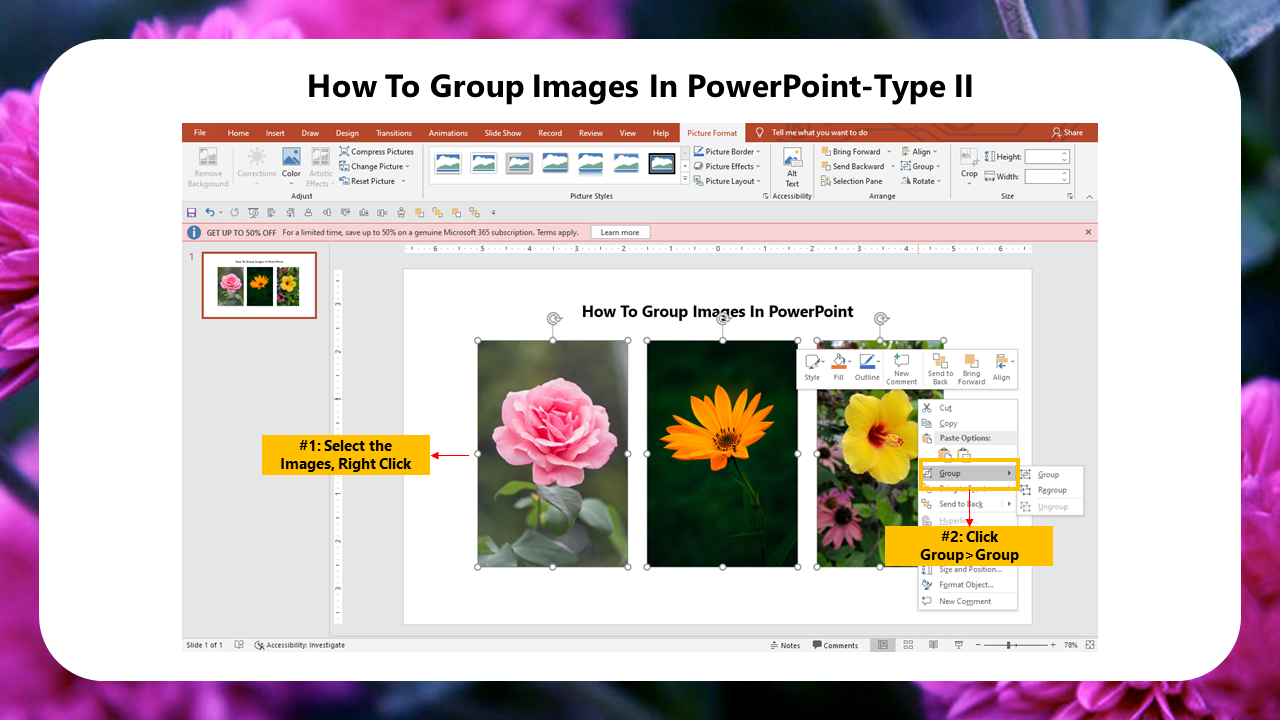Click the zoom out minus button
Viewport: 1280px width, 720px height.
point(977,645)
